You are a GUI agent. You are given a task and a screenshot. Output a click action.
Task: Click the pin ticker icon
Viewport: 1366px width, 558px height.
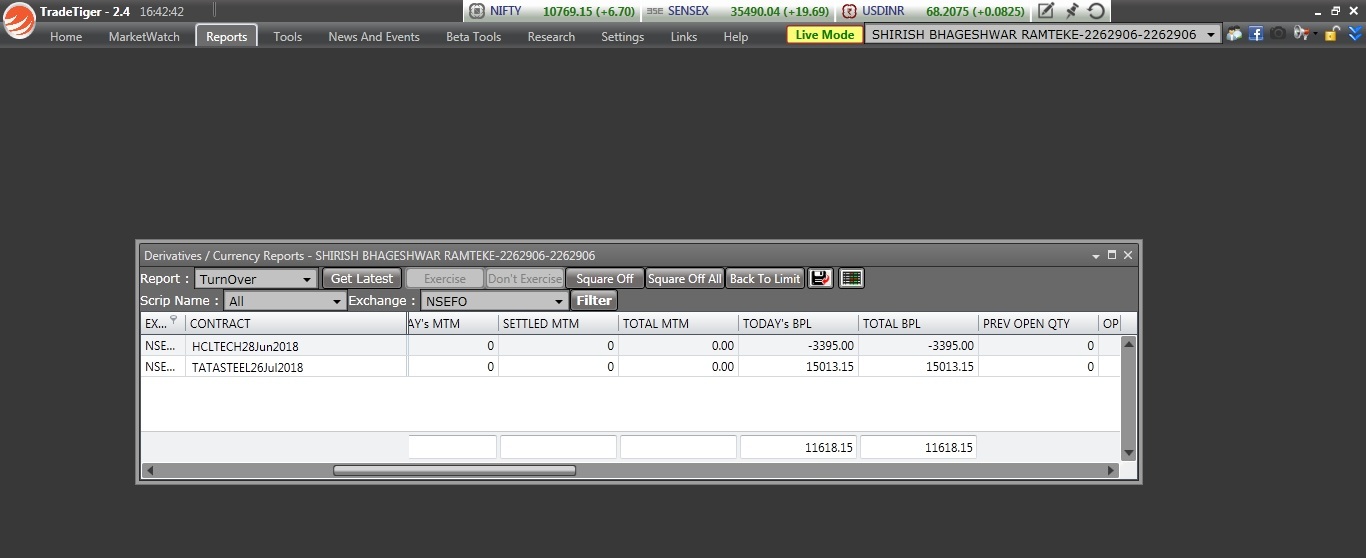(1071, 11)
